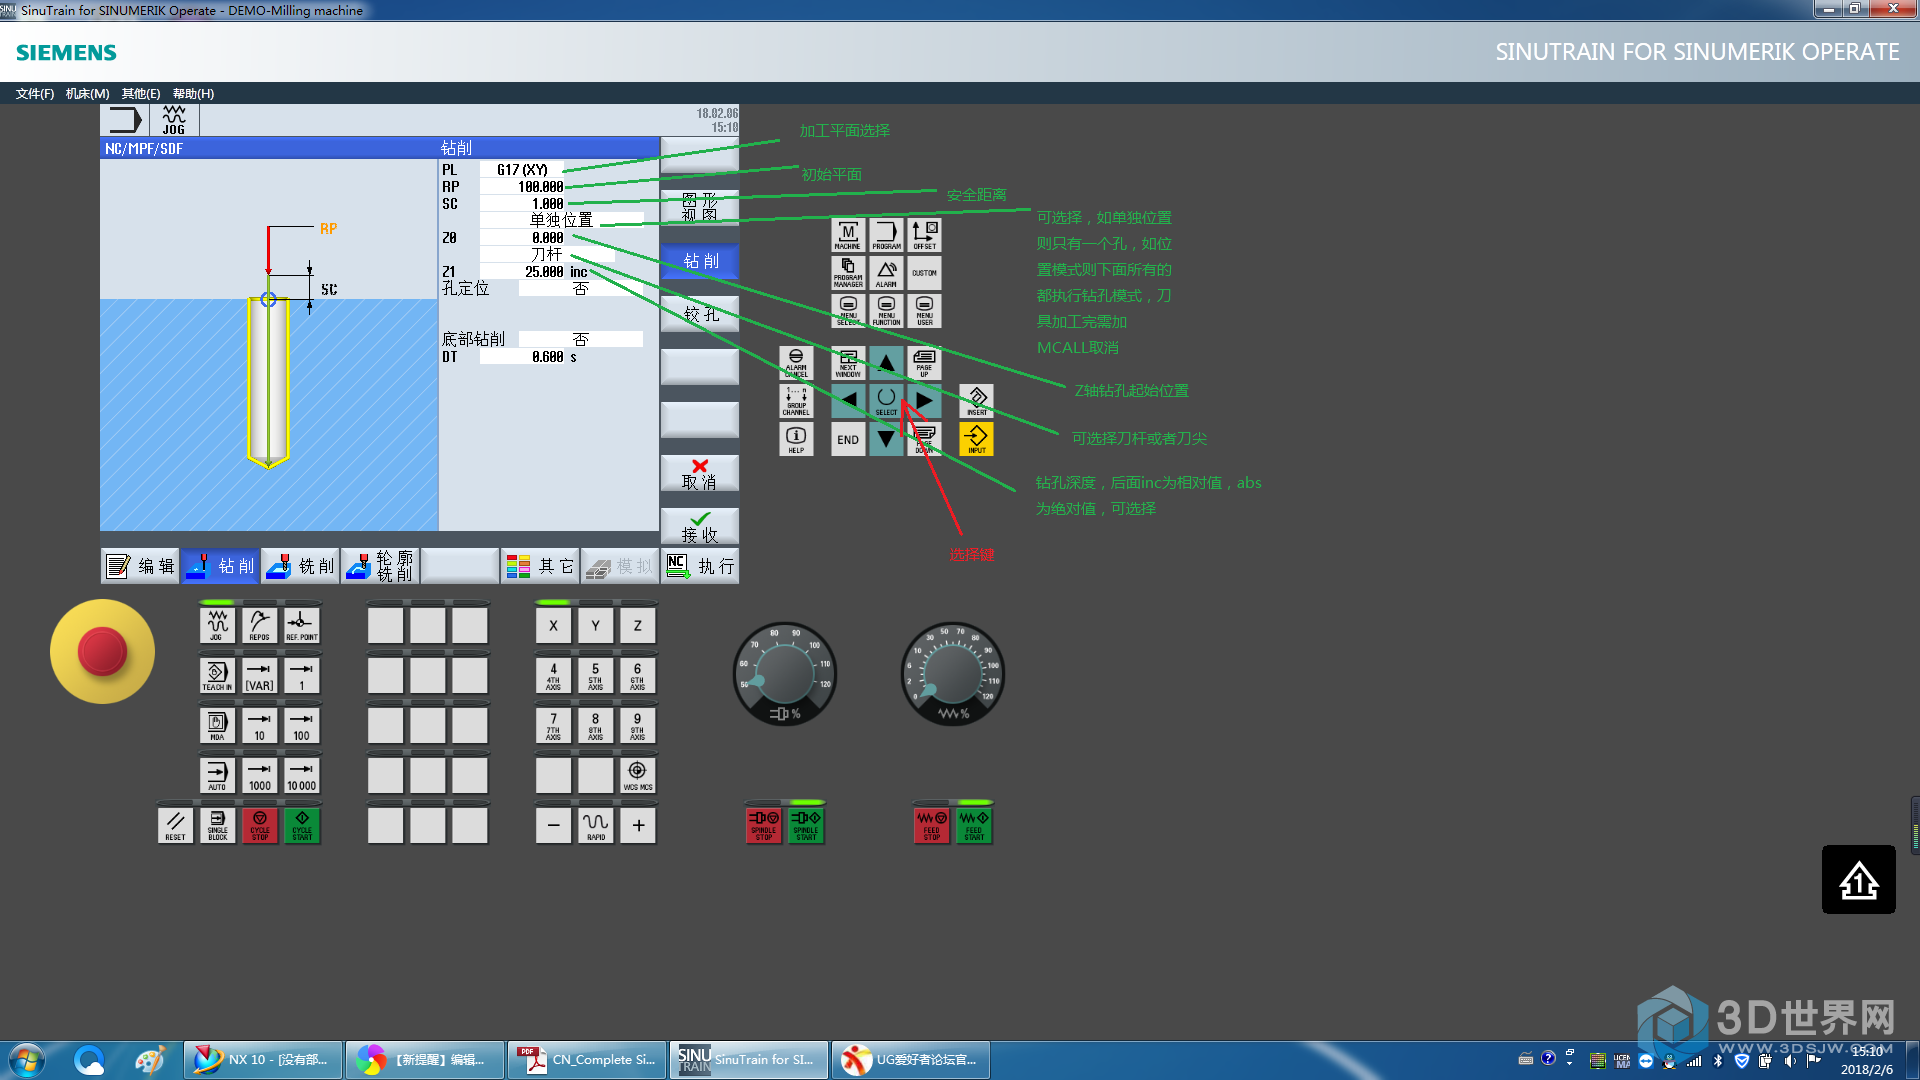Open the PROGRAM MANAGER key
The width and height of the screenshot is (1920, 1080).
pos(847,273)
